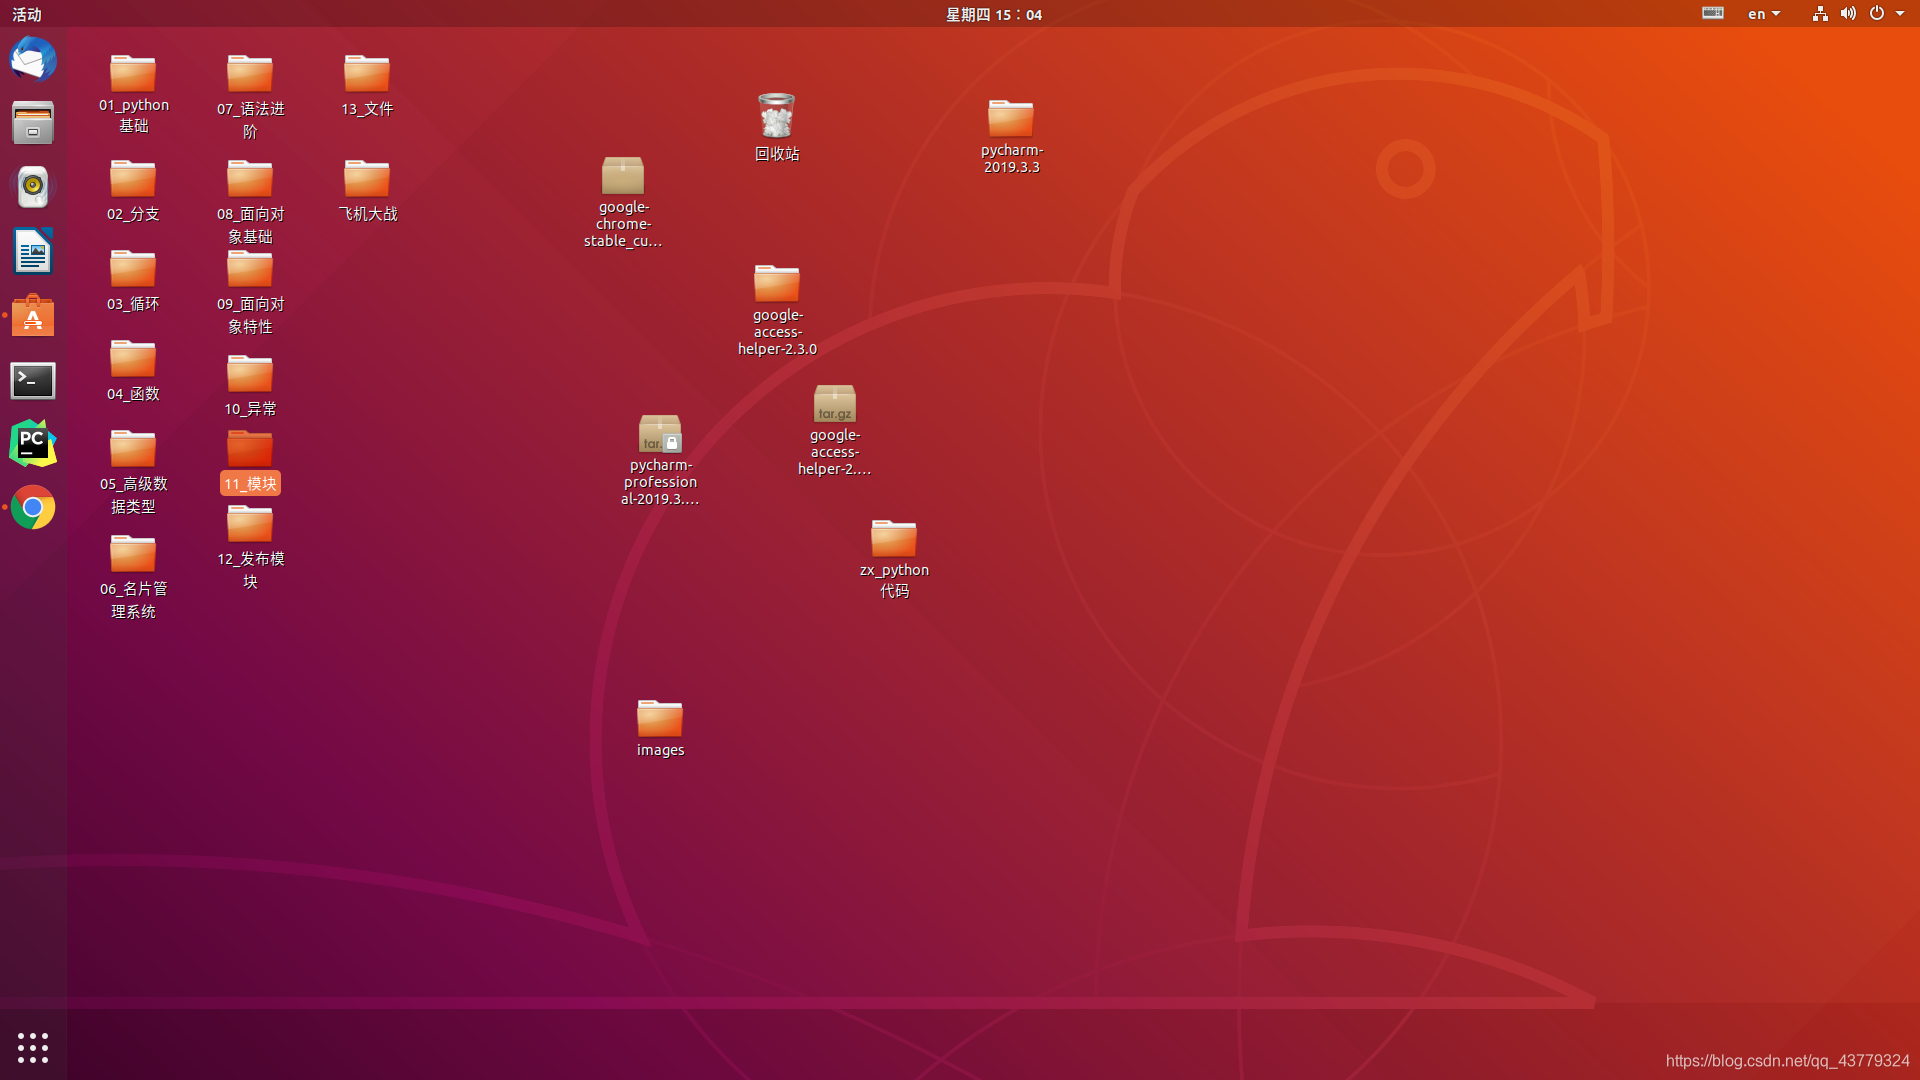
Task: Select the 07_语法进阶 folder
Action: click(x=250, y=97)
